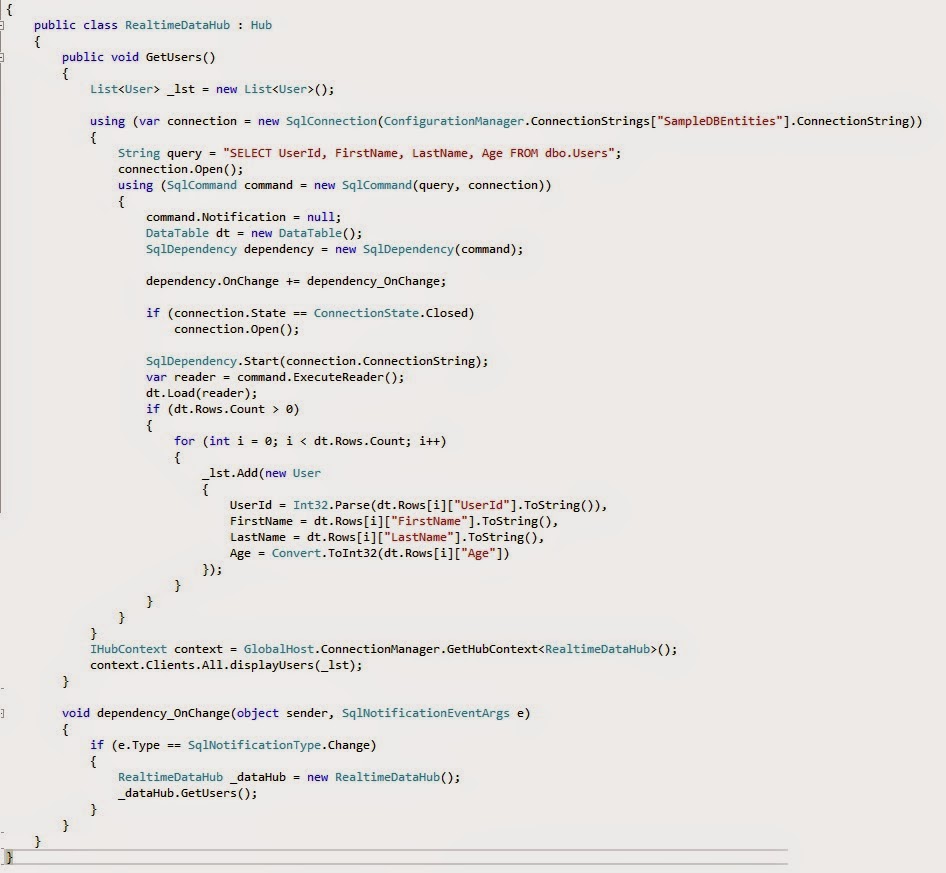Image resolution: width=946 pixels, height=873 pixels.
Task: Click the object sender parameter
Action: [282, 713]
